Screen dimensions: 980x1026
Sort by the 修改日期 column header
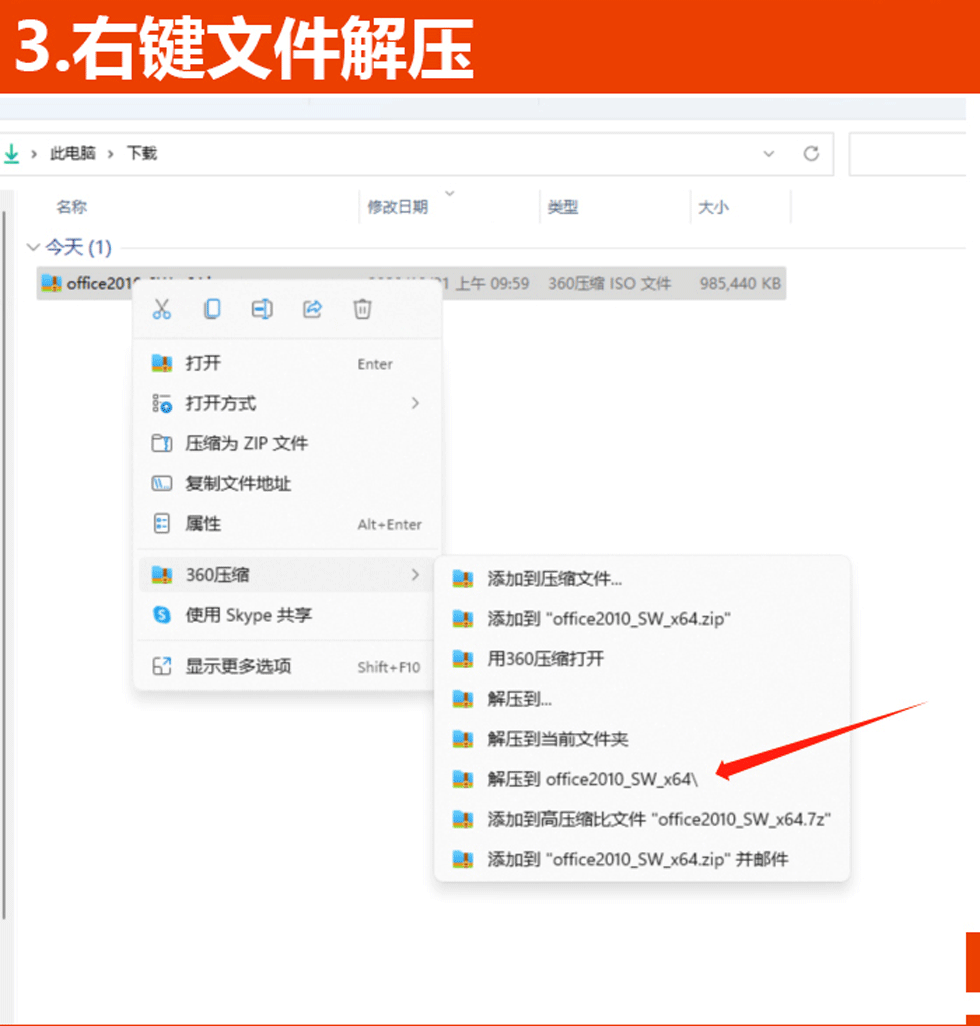[x=398, y=207]
